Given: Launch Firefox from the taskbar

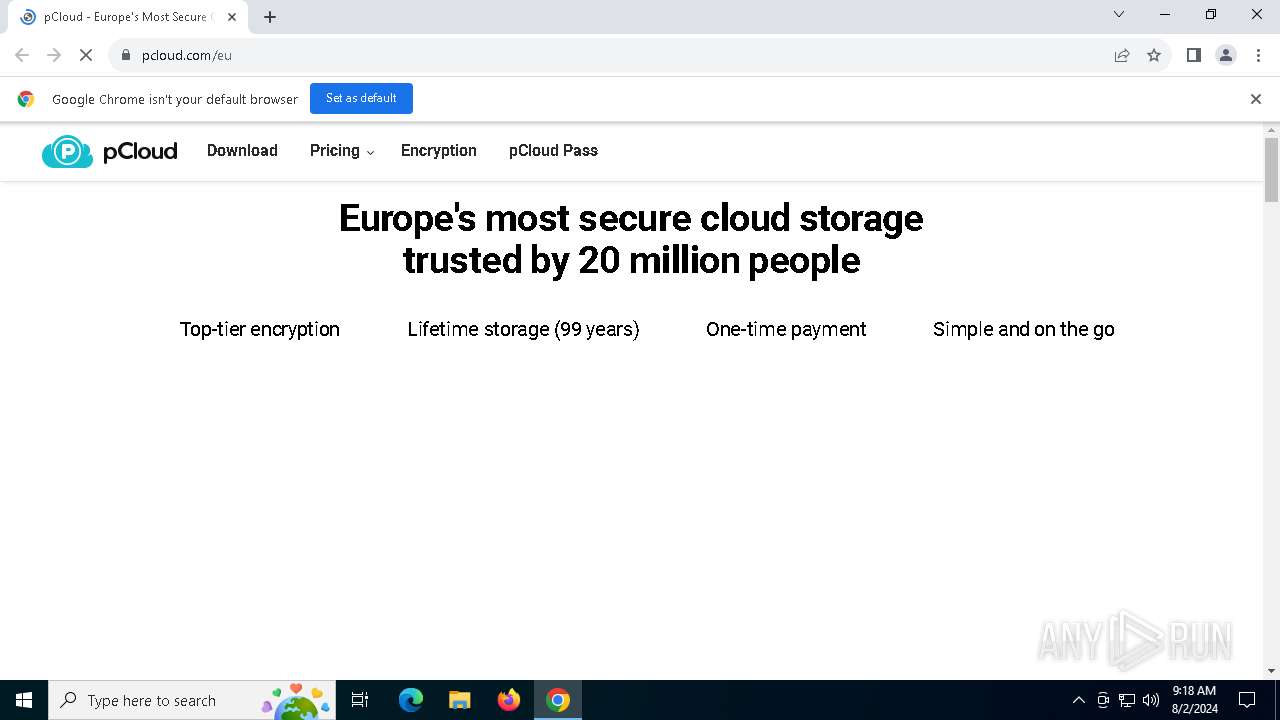Looking at the screenshot, I should pyautogui.click(x=509, y=700).
